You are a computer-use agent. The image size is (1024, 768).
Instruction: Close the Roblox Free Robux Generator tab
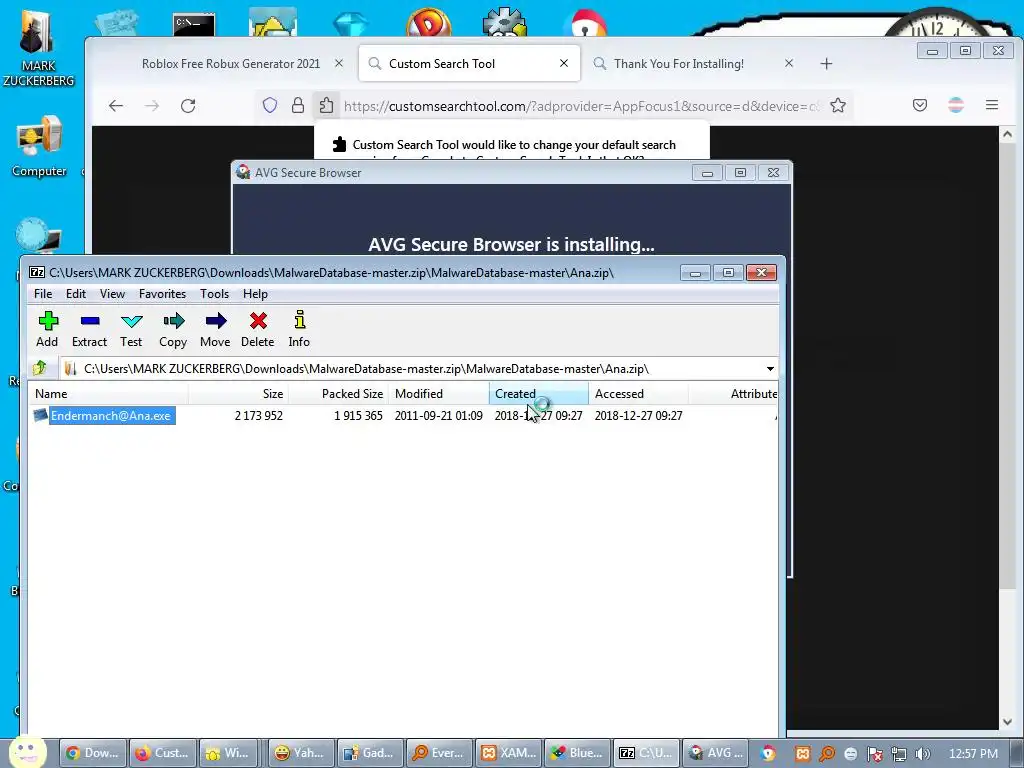tap(339, 63)
